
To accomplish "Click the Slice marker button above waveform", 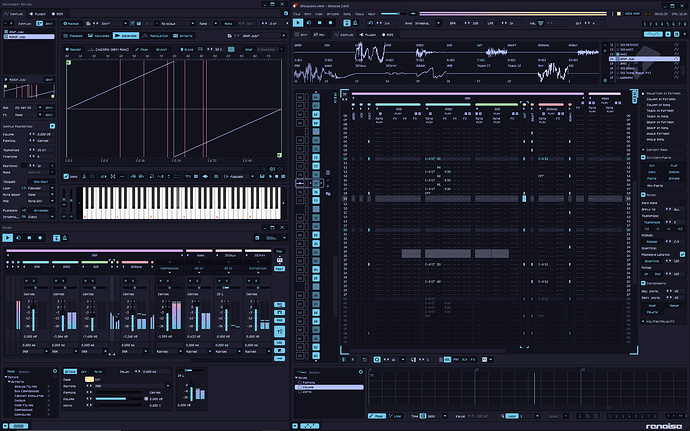I will [187, 49].
